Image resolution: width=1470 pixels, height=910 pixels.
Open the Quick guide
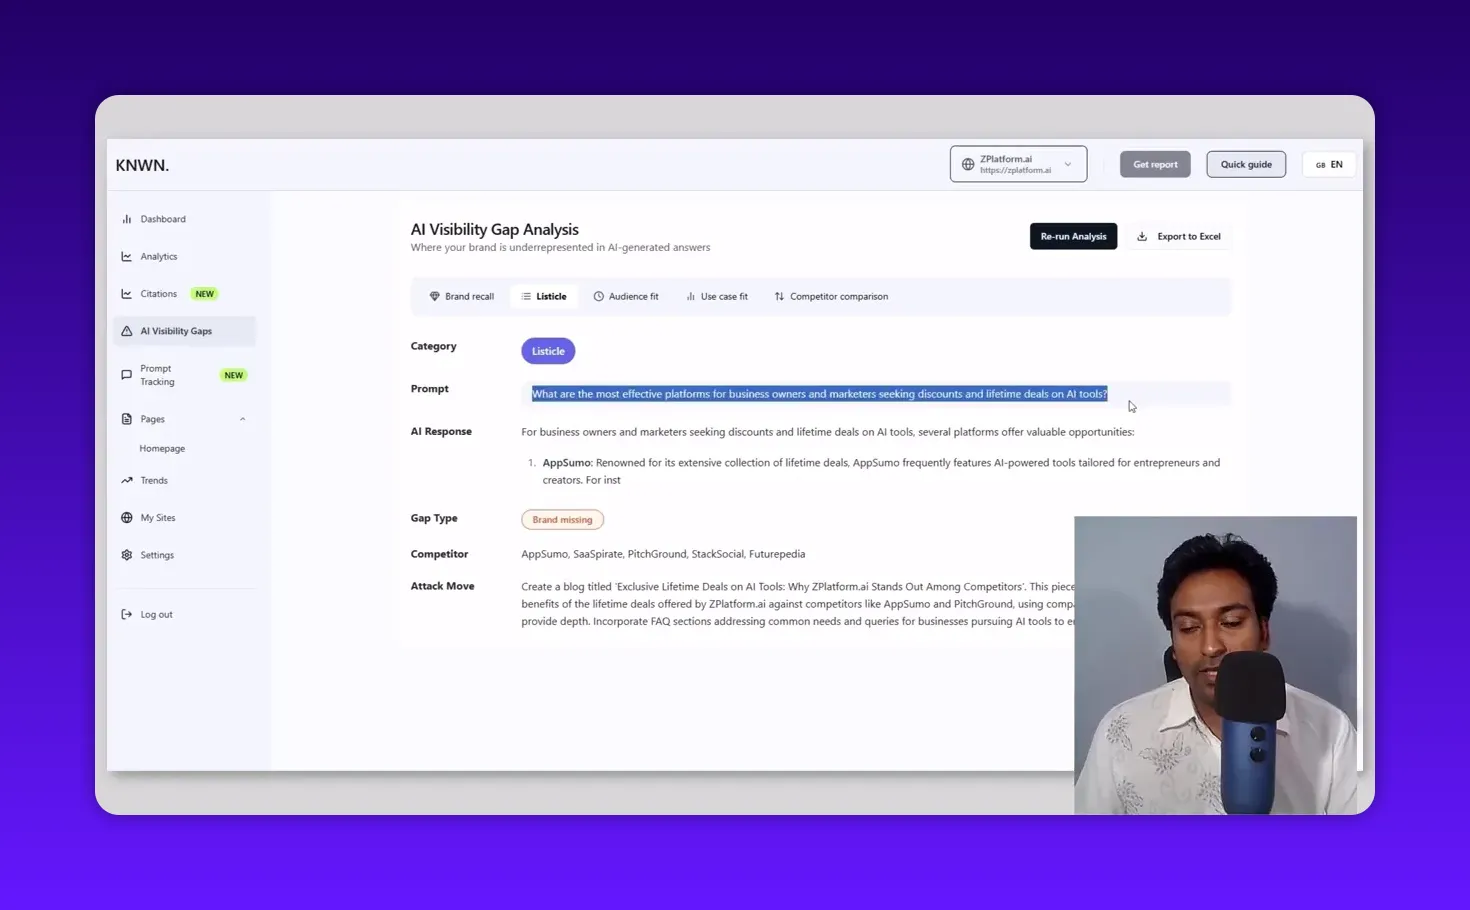[1246, 164]
